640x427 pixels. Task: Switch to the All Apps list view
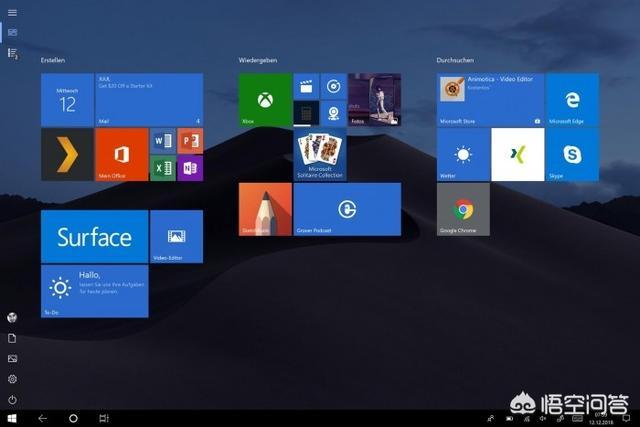click(x=12, y=52)
